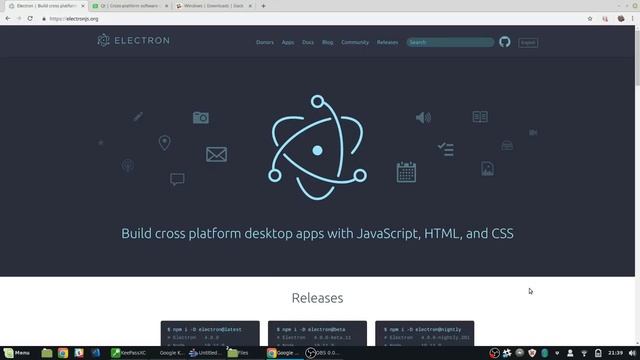Open the file manager folder icon in taskbar
This screenshot has height=360, width=640.
[x=47, y=353]
